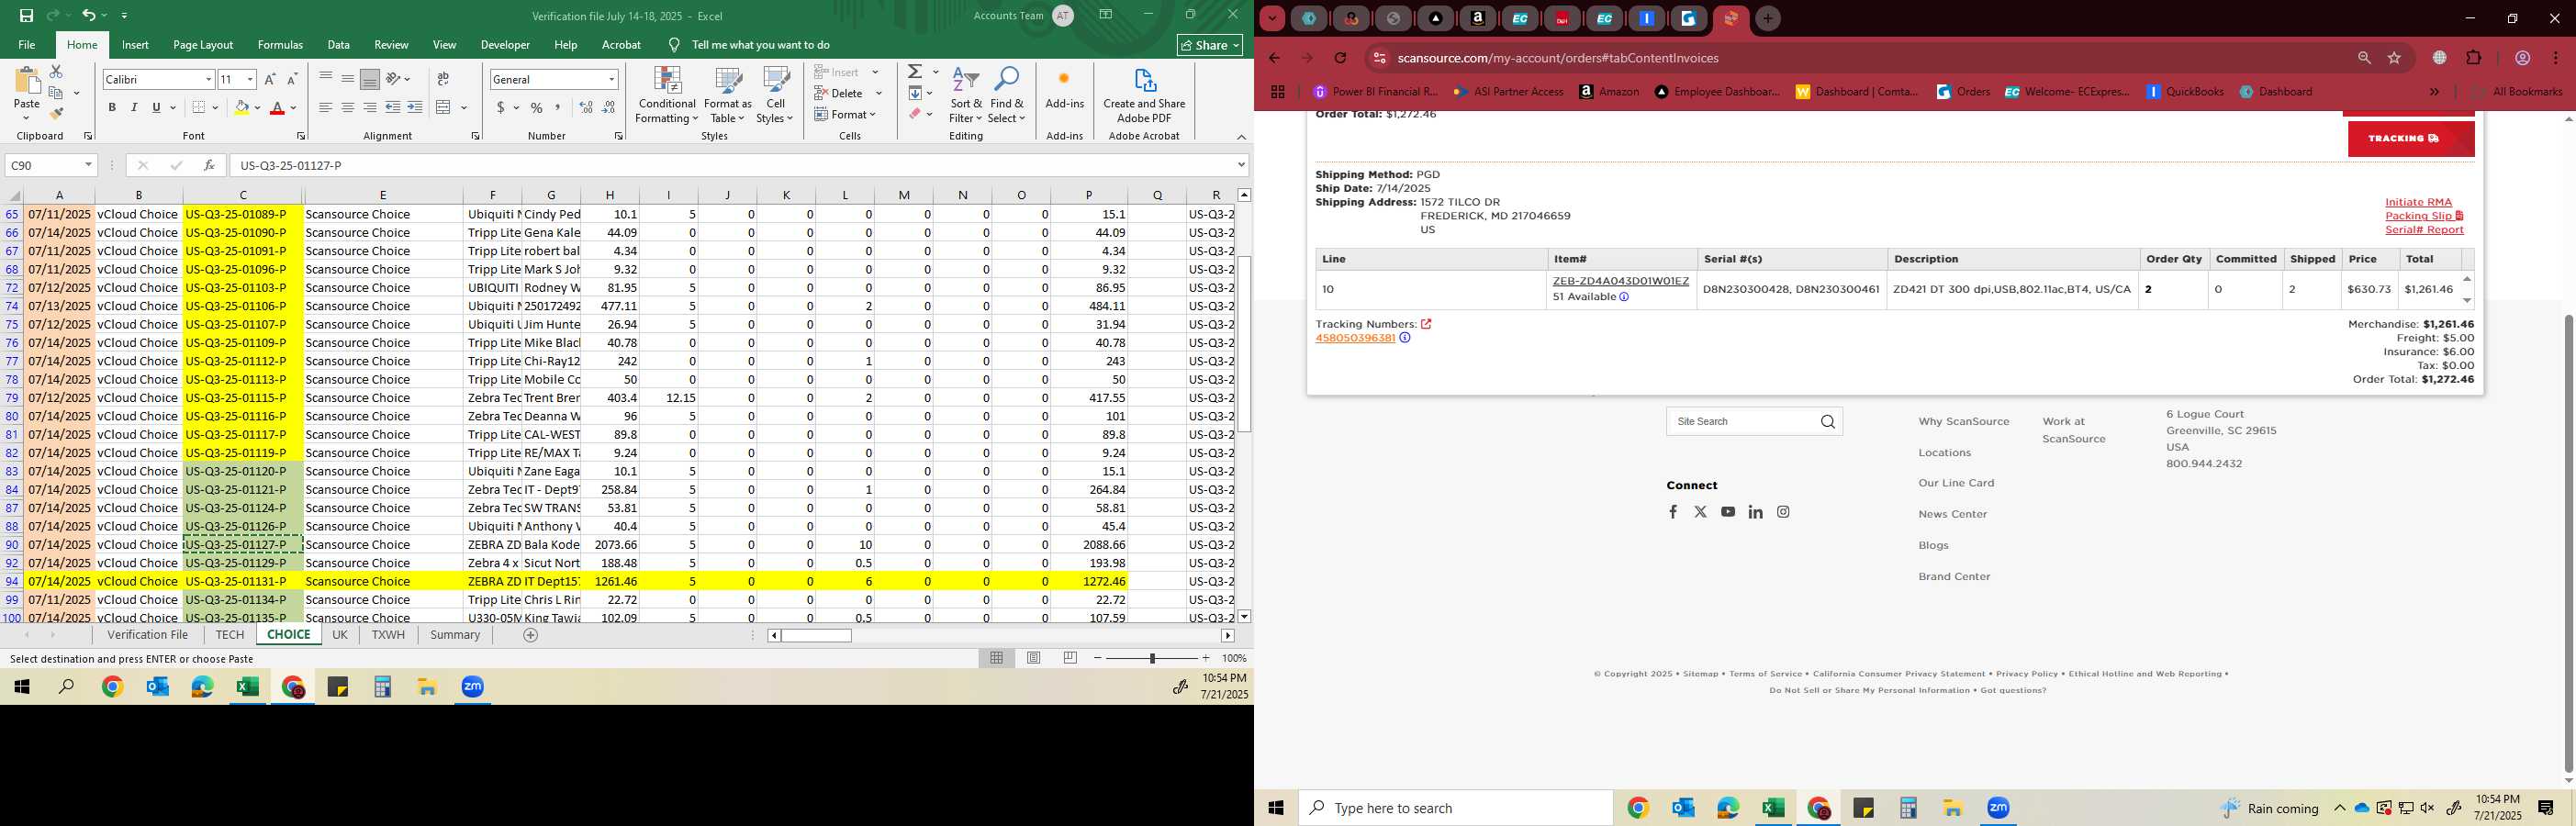
Task: Click item ZEB-ZD4A043D01W01EZ link
Action: [x=1620, y=281]
